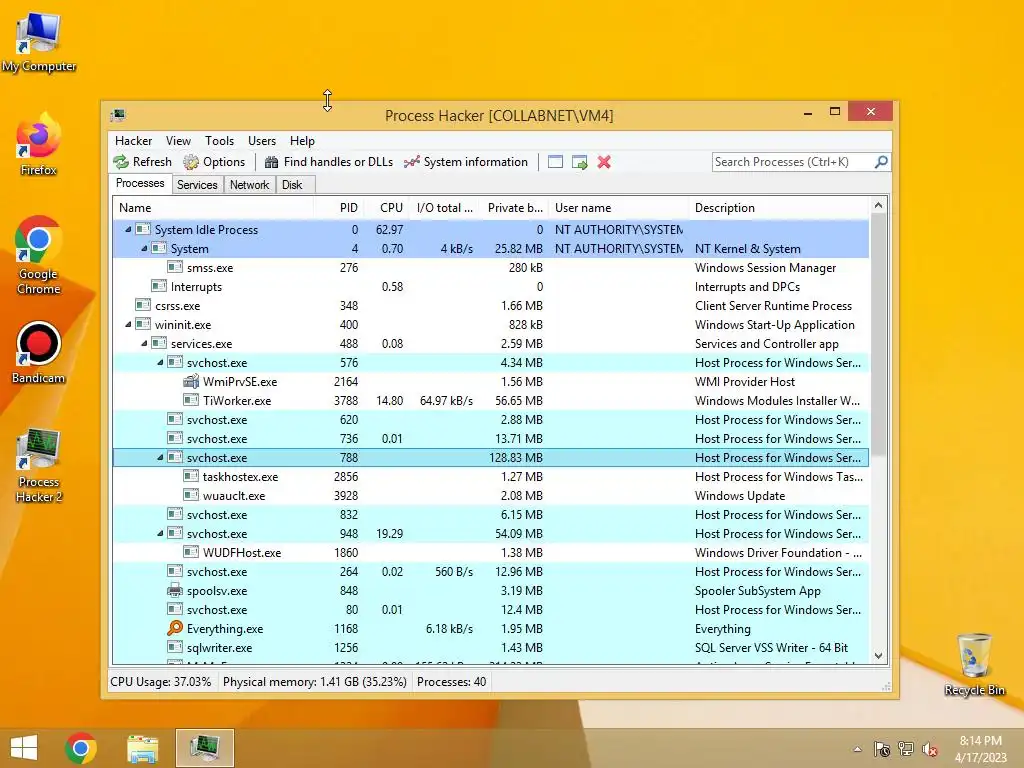Image resolution: width=1024 pixels, height=768 pixels.
Task: Sort by the CPU column header
Action: coord(386,208)
